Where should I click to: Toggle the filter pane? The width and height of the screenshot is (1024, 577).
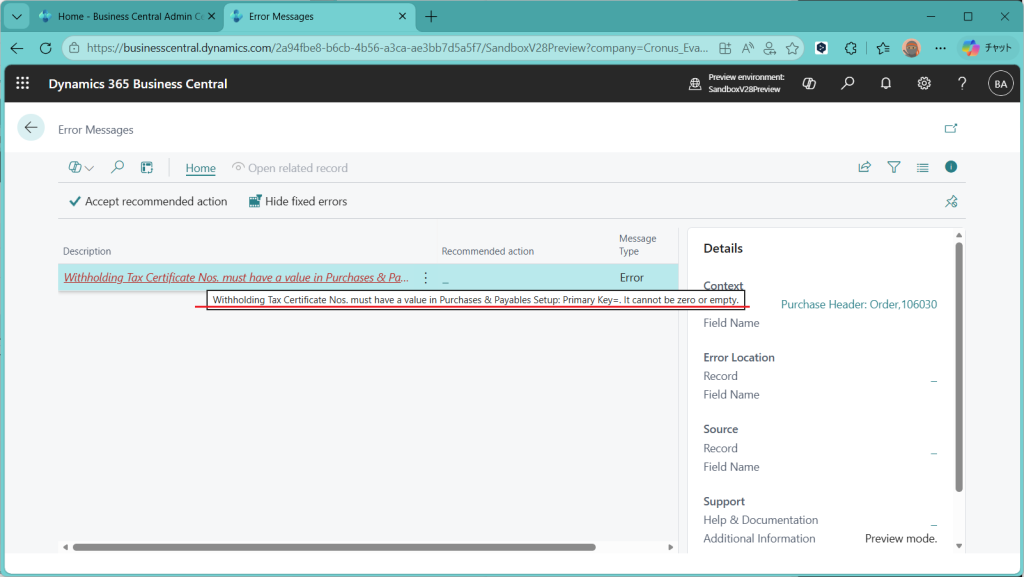(894, 168)
